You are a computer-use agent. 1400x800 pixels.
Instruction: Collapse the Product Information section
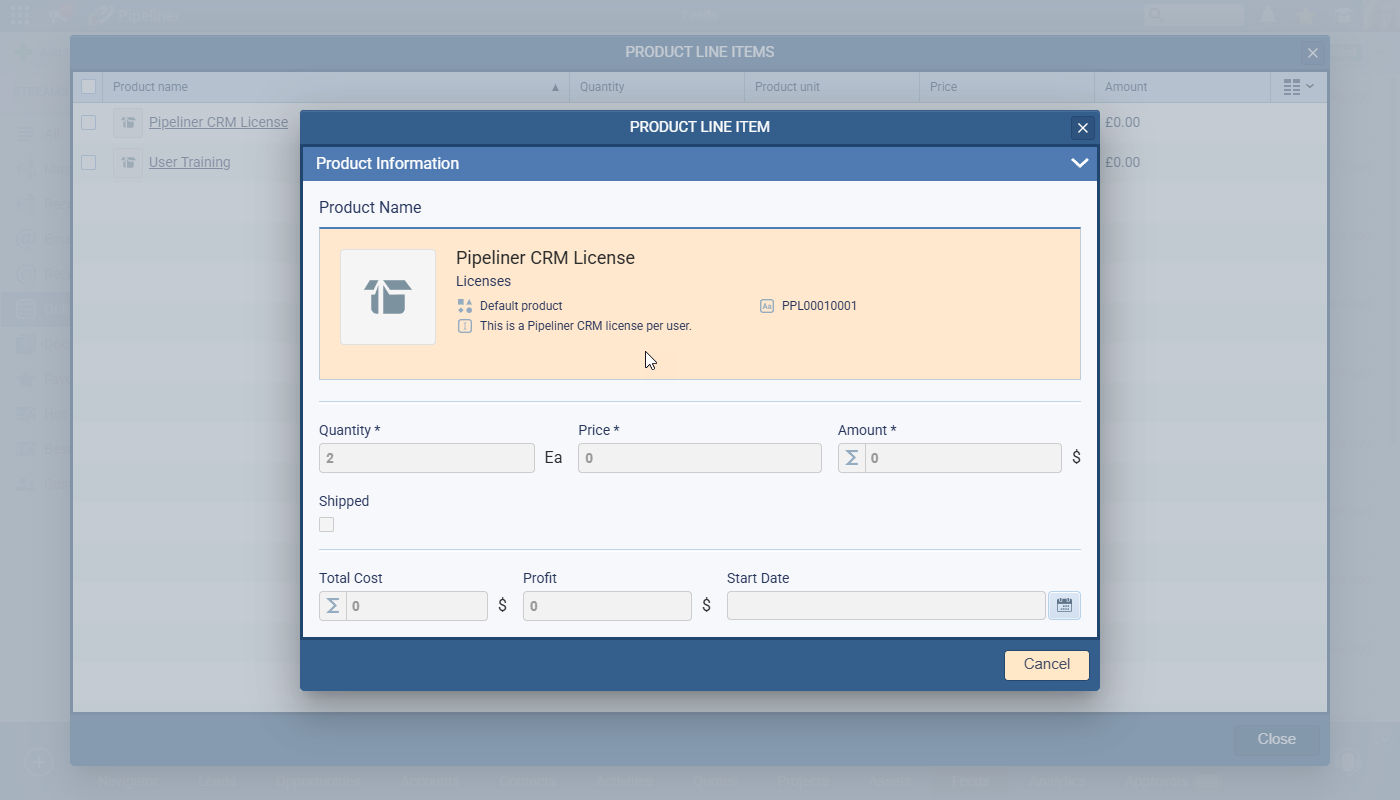(1079, 163)
